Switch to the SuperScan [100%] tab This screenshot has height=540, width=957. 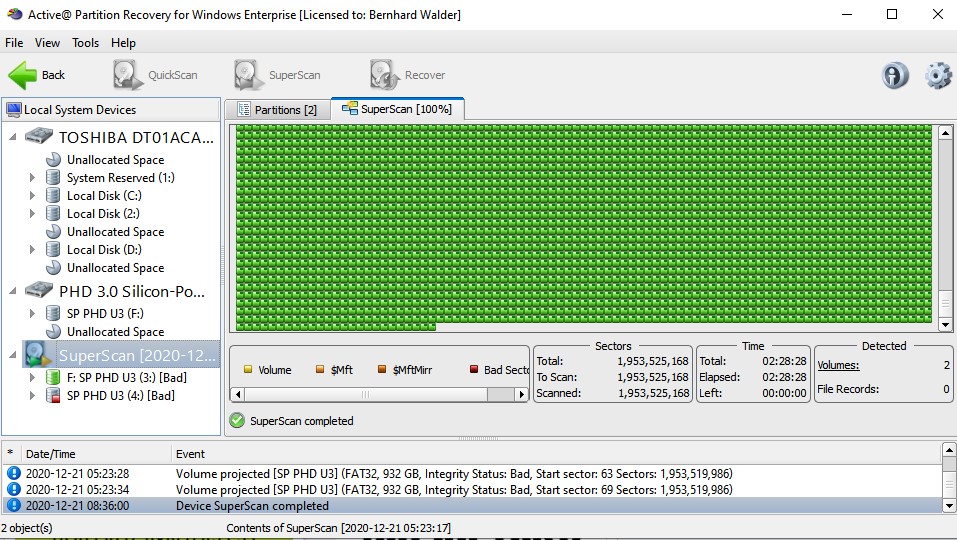(x=397, y=109)
